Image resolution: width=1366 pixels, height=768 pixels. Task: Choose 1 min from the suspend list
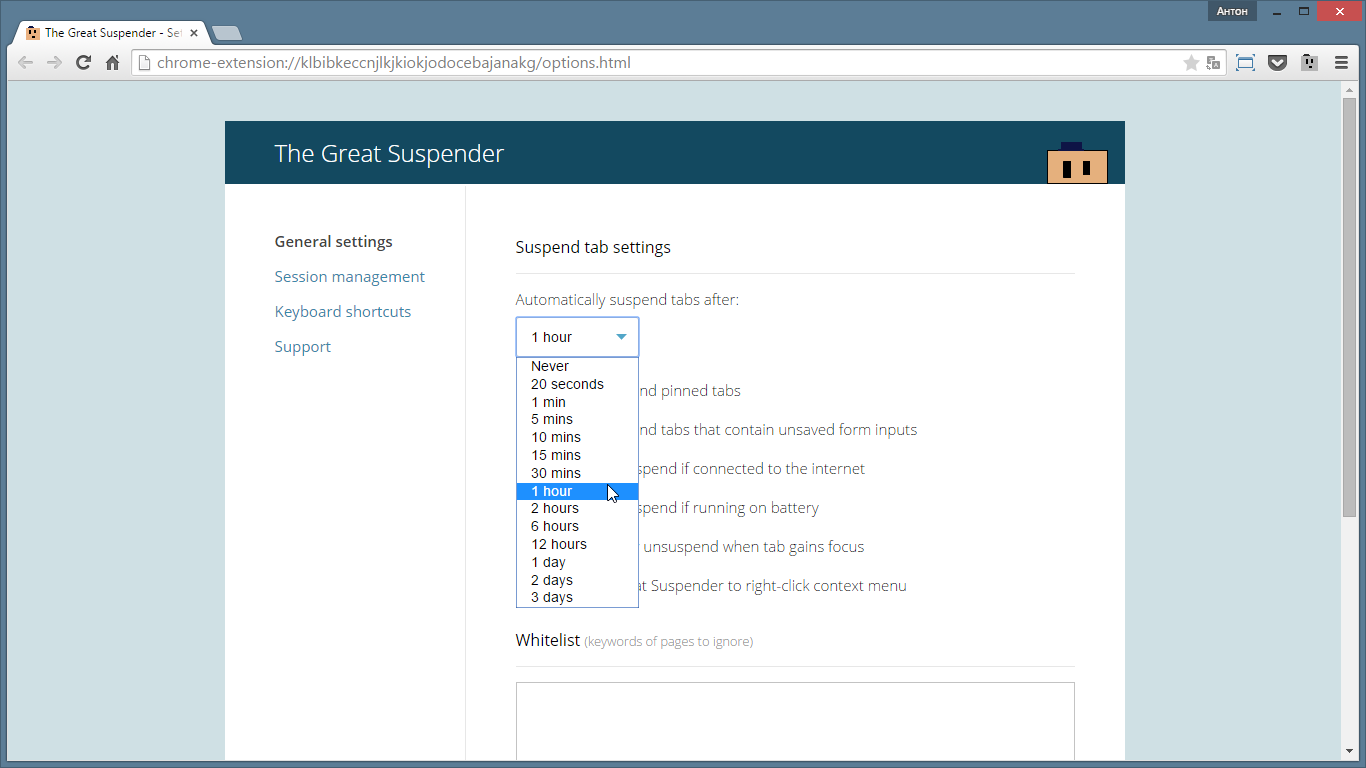(577, 402)
